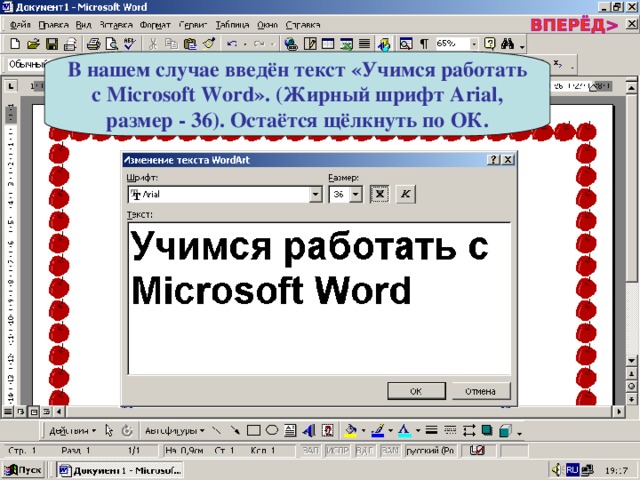Click the Undo arrow icon
Screen dimensions: 640x480
point(232,44)
